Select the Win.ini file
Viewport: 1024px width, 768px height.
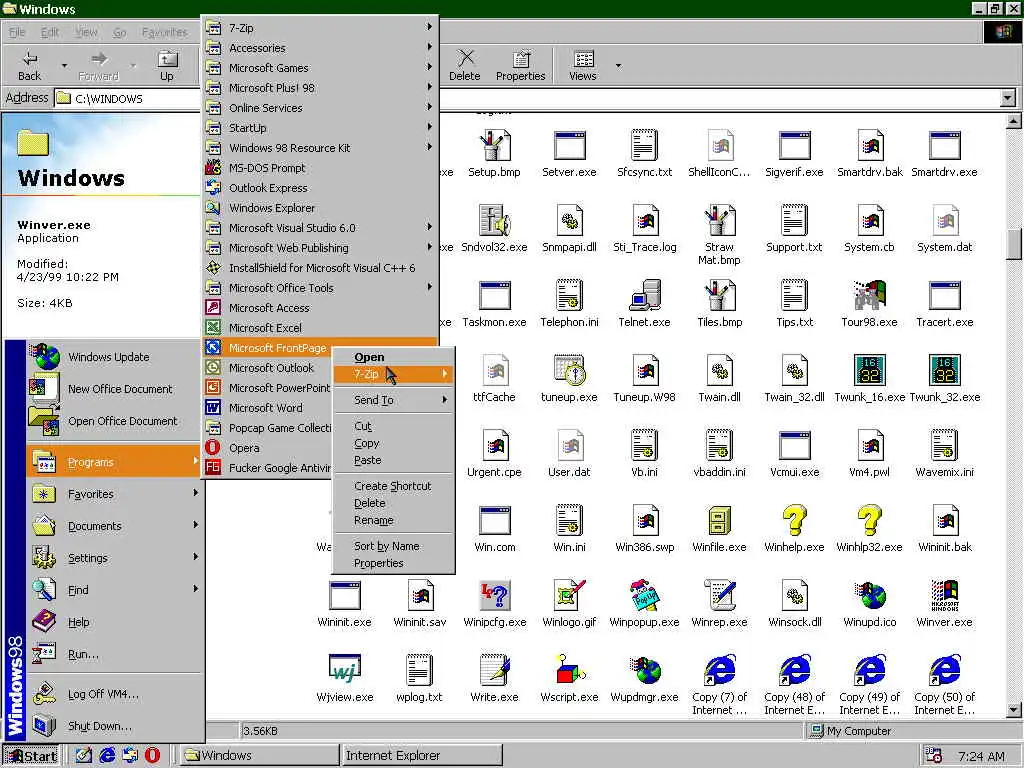(569, 530)
